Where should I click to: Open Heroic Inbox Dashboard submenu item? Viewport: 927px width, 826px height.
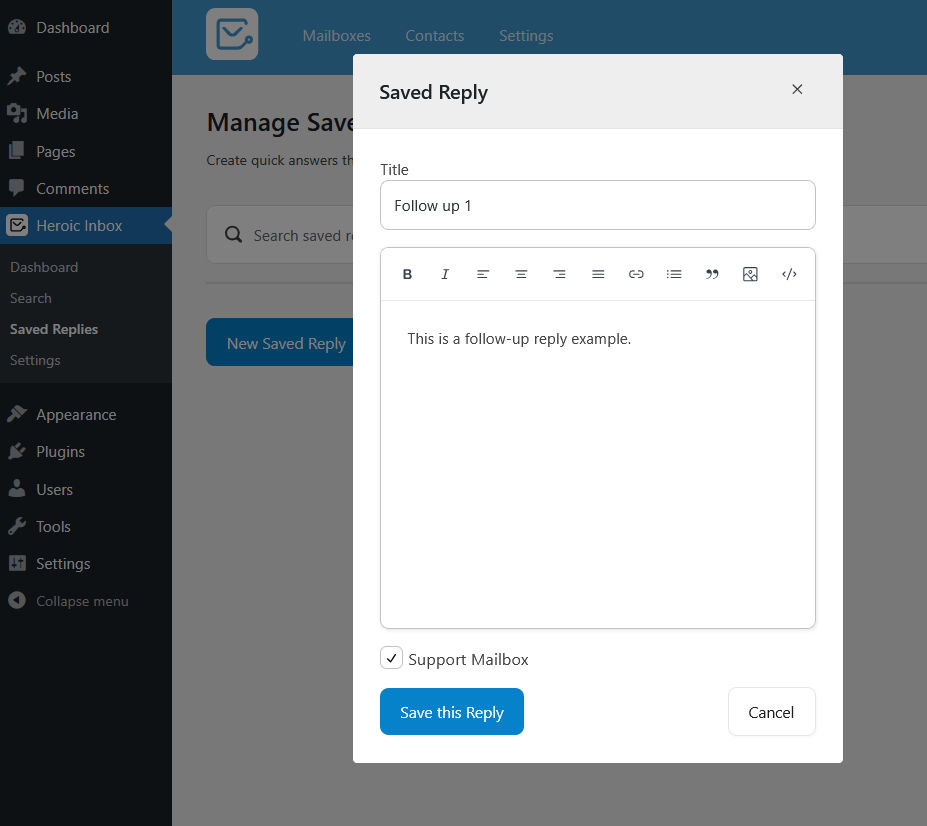(44, 267)
